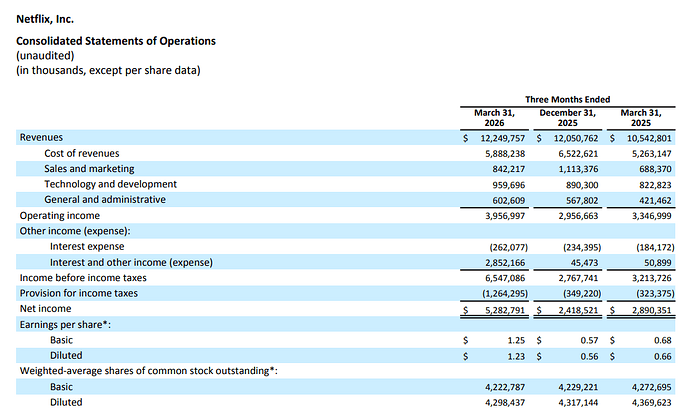Click Consolidated Statements of Operations heading

(x=116, y=41)
